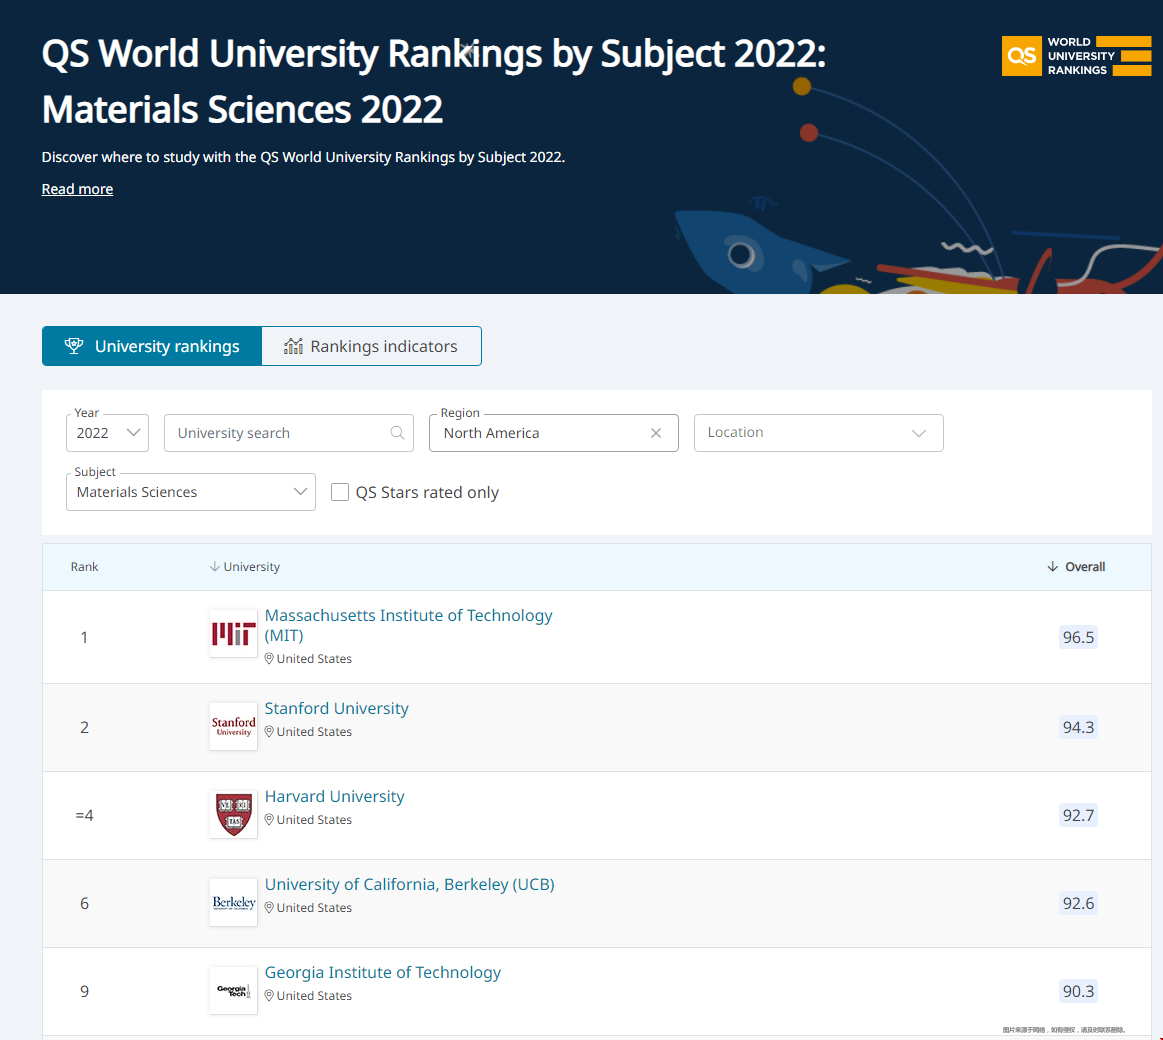
Task: Click the rank 1 cell for MIT
Action: coord(85,637)
